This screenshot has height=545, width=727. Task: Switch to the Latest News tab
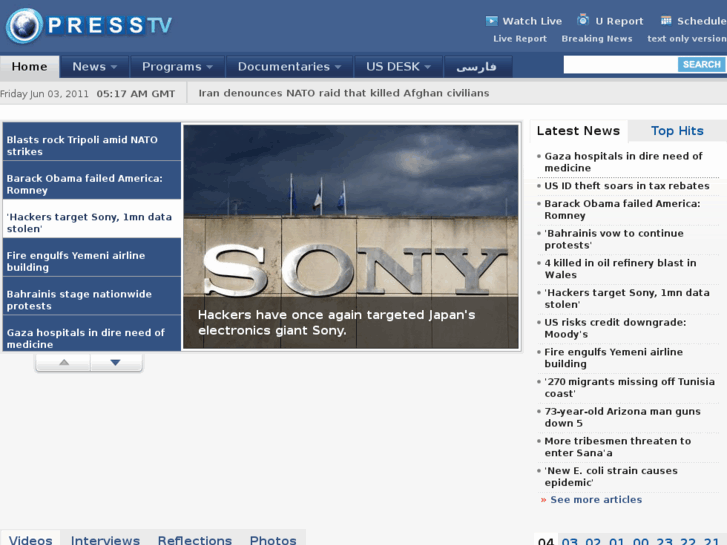coord(578,131)
